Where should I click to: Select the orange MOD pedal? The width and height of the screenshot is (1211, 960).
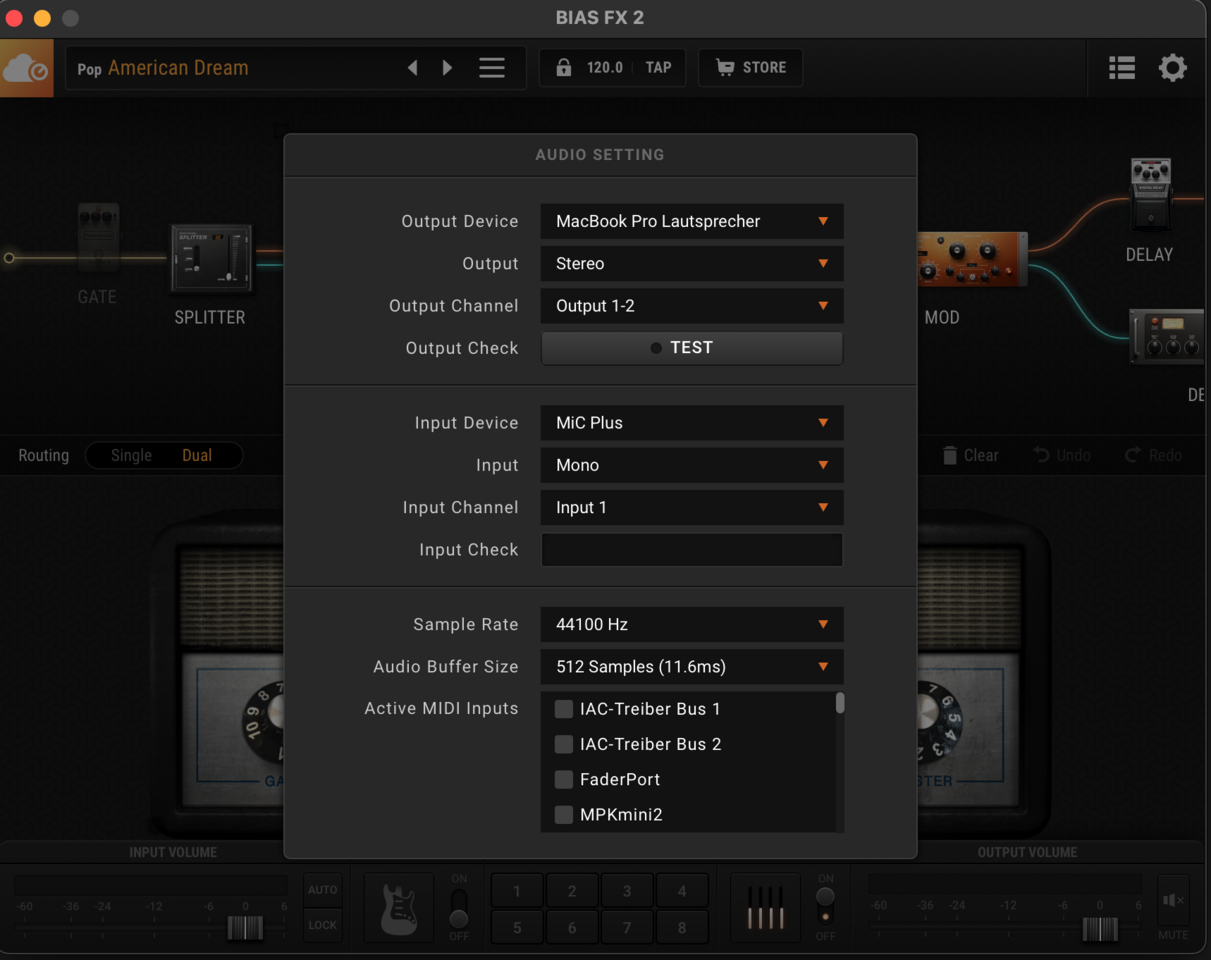pyautogui.click(x=972, y=259)
